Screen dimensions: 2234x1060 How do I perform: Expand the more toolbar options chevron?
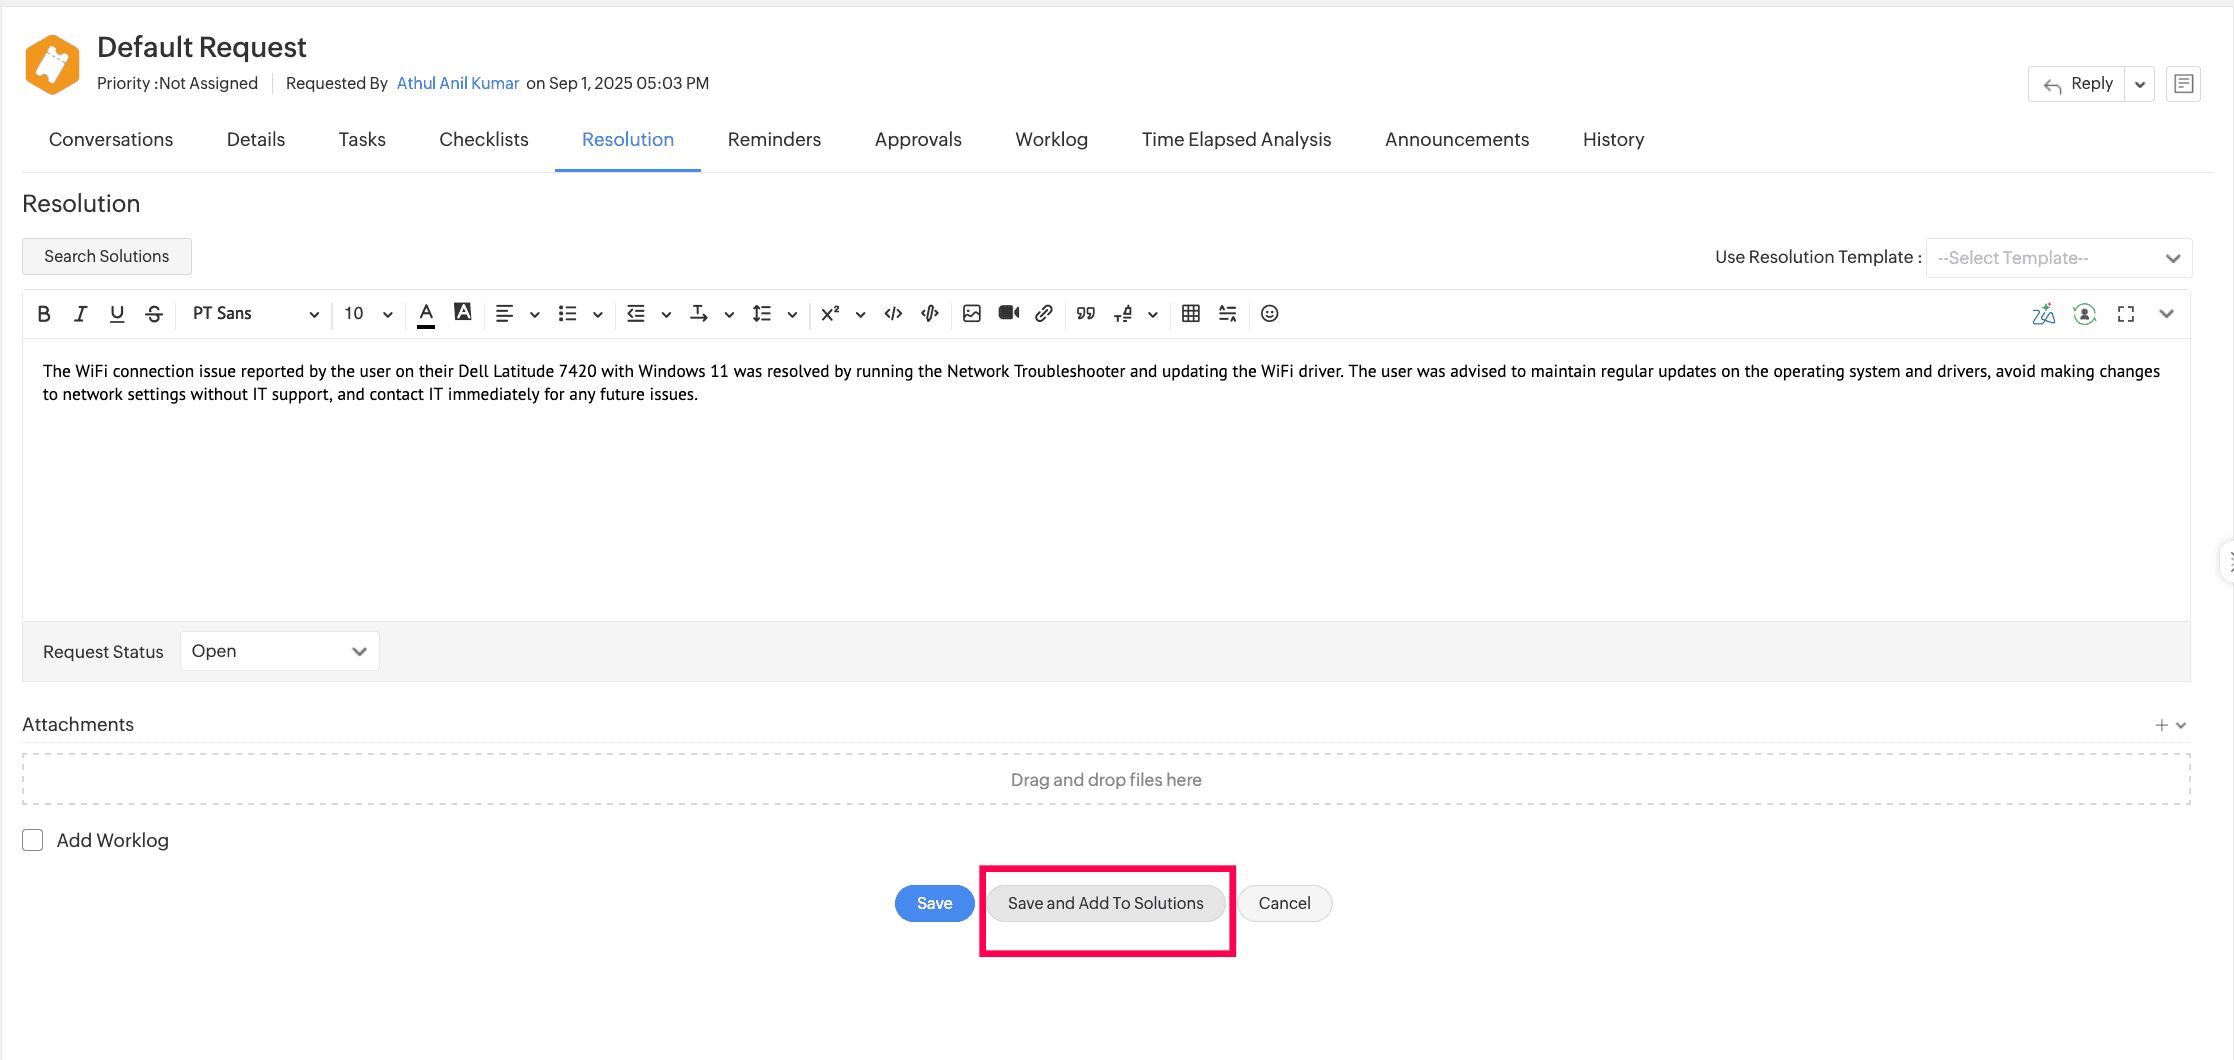pyautogui.click(x=2167, y=314)
